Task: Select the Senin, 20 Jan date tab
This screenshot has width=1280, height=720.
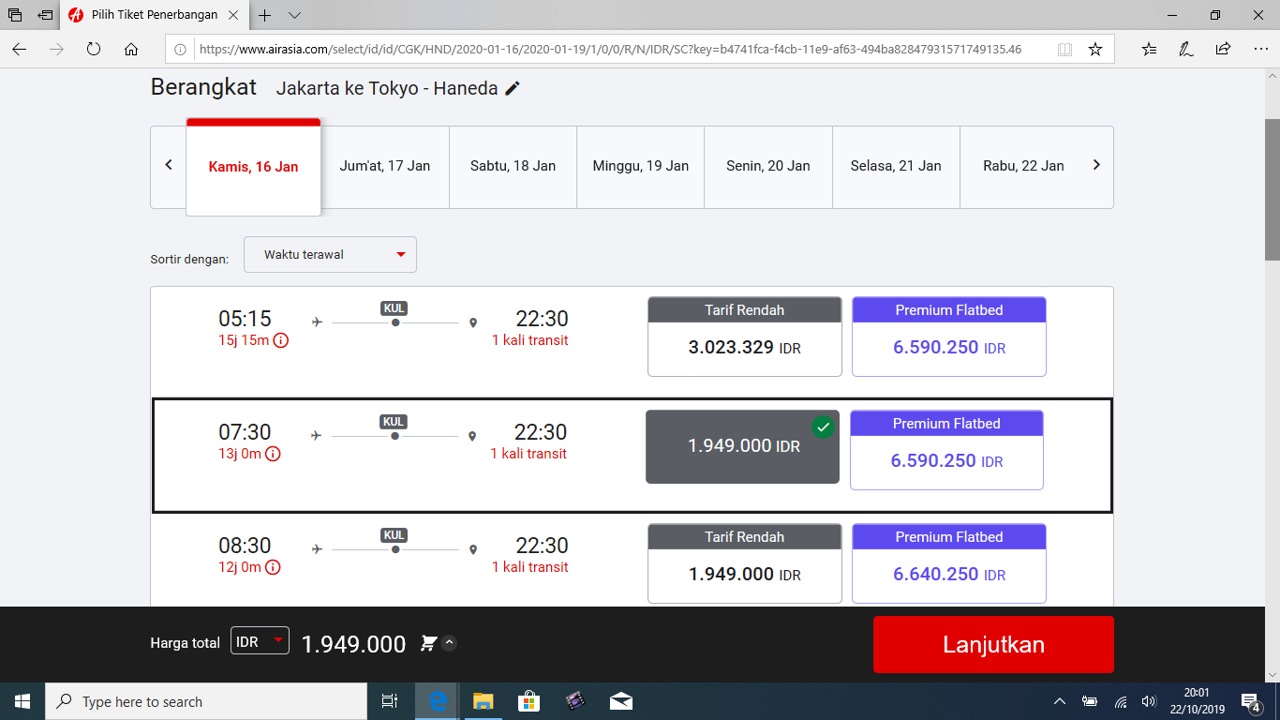Action: [x=768, y=166]
